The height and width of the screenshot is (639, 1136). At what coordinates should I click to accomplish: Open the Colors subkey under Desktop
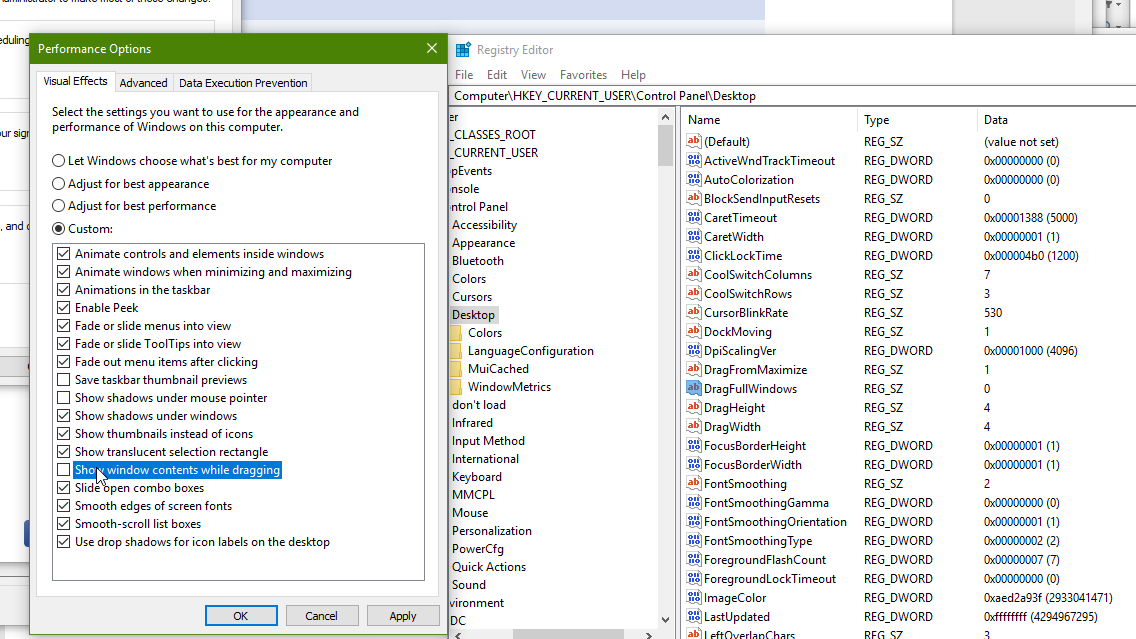pos(484,333)
